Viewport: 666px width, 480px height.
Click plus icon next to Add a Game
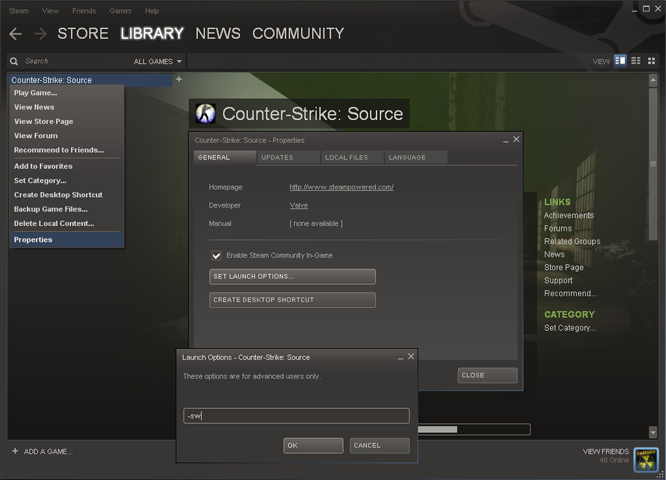15,451
